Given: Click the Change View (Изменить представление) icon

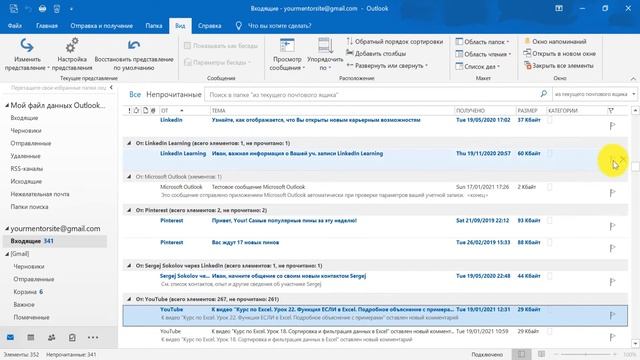Looking at the screenshot, I should tap(27, 45).
